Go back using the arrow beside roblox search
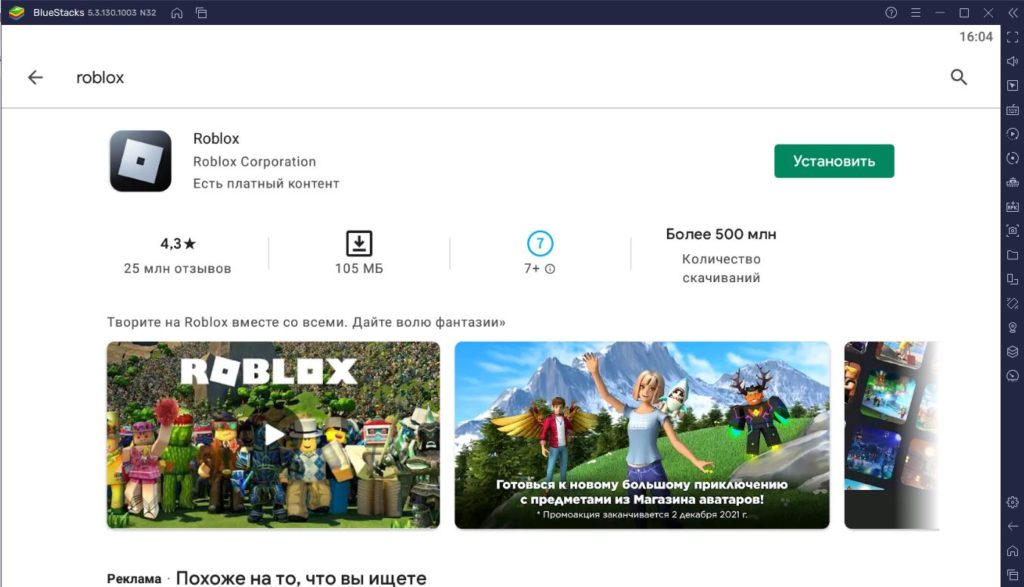 (35, 77)
